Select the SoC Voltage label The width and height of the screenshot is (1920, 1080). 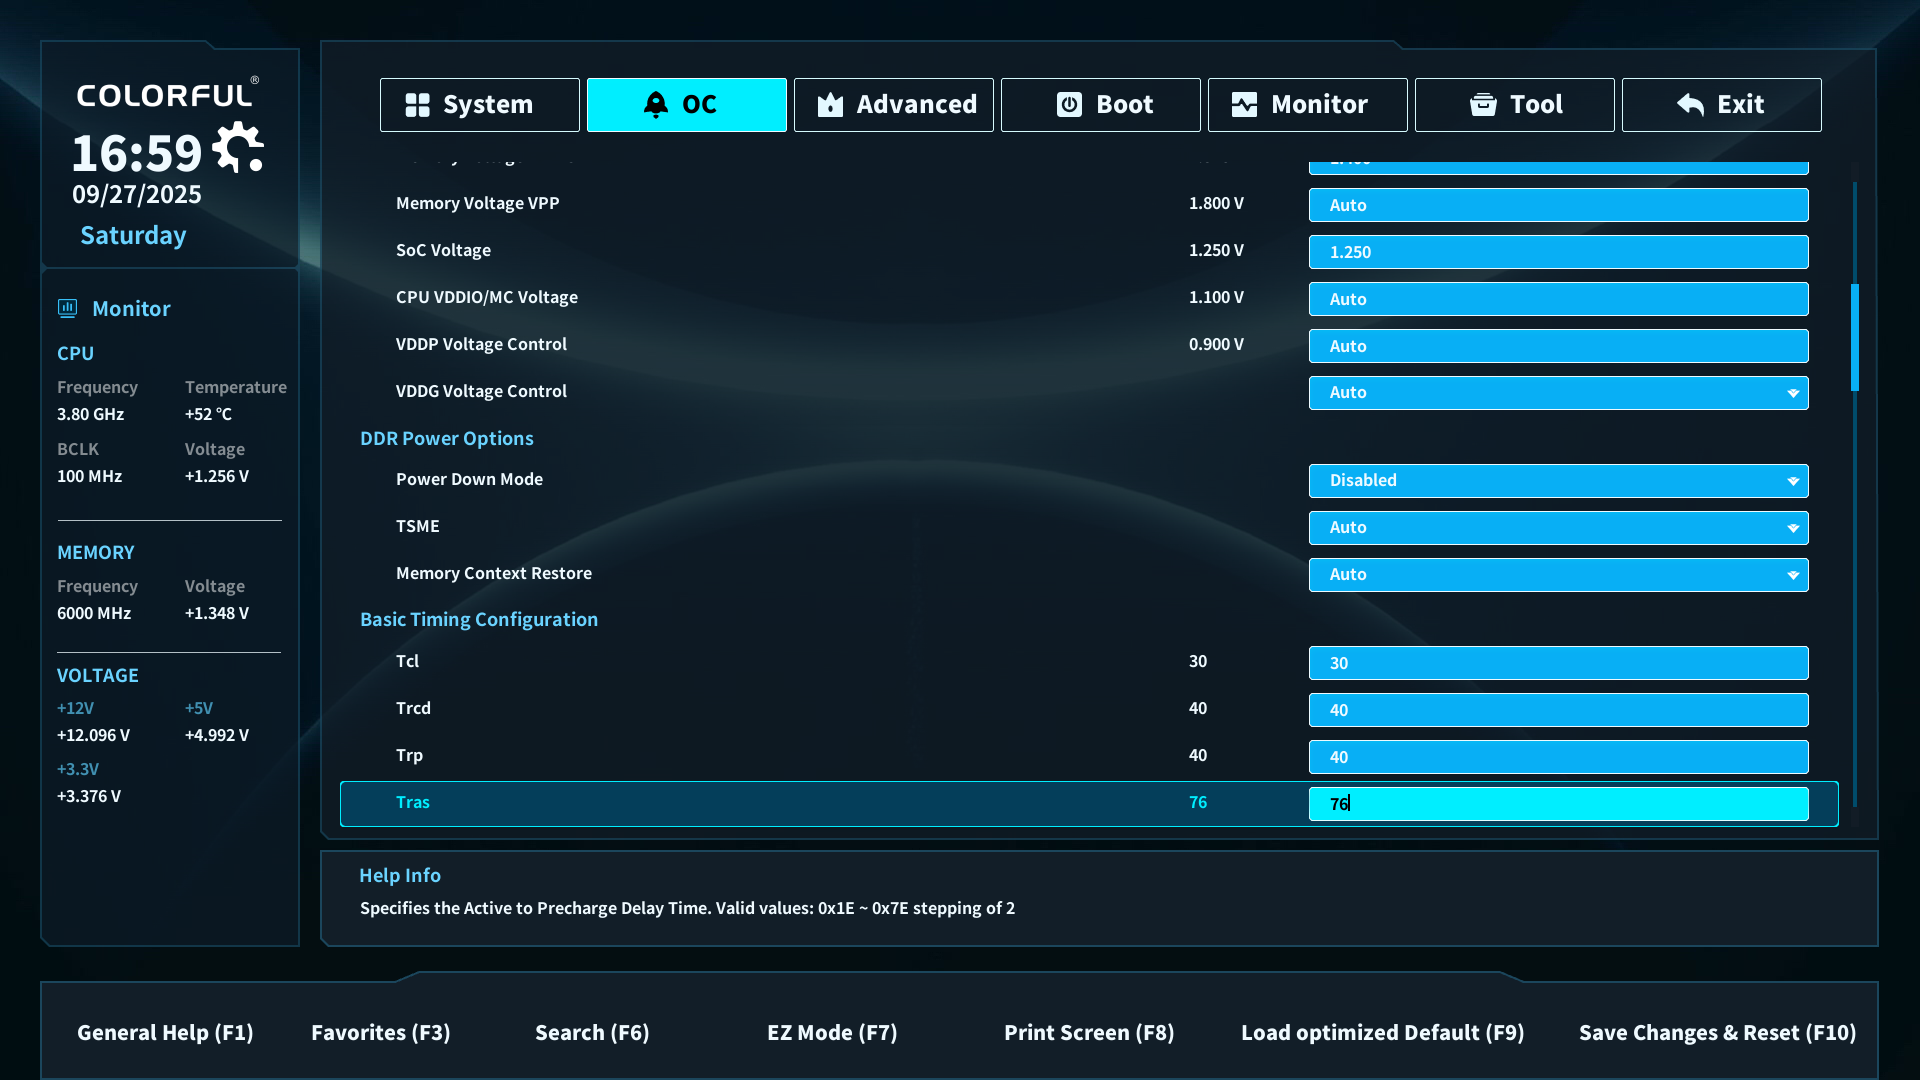(x=443, y=250)
